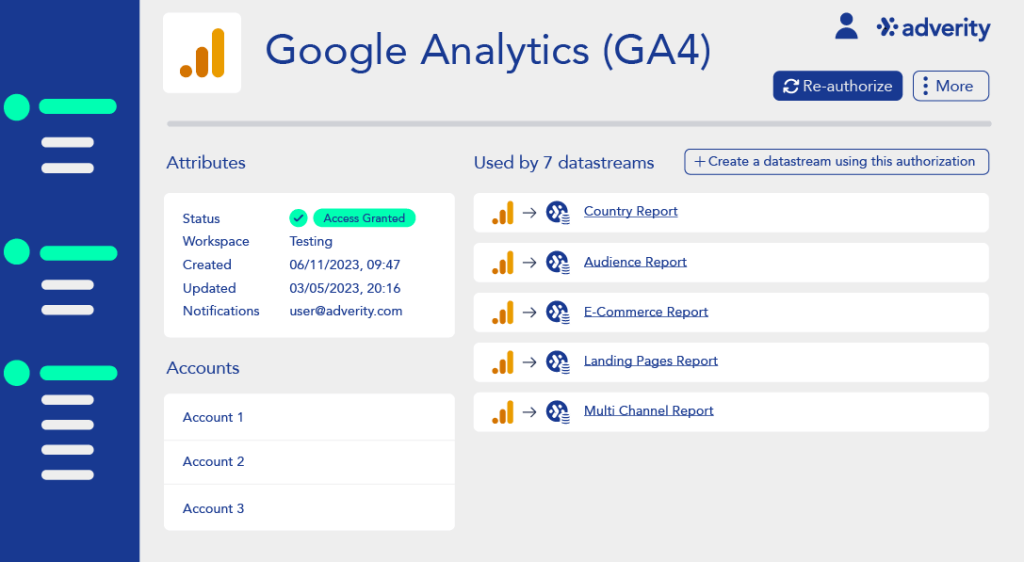Click the user@adverity.com notifications email

(x=346, y=311)
